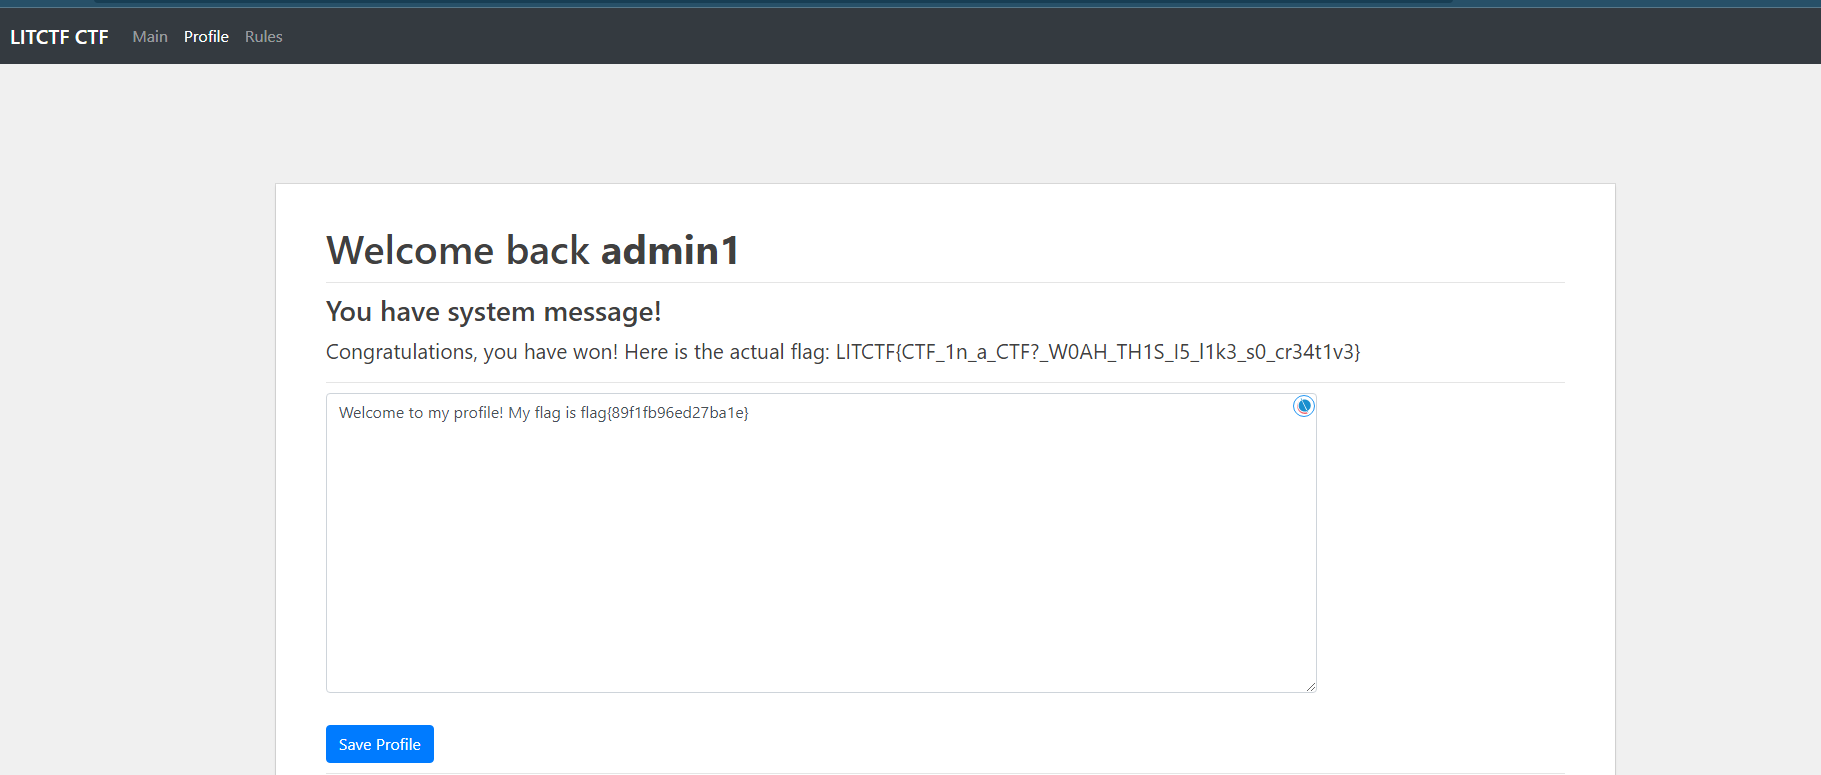Go to the Main page tab

(150, 37)
